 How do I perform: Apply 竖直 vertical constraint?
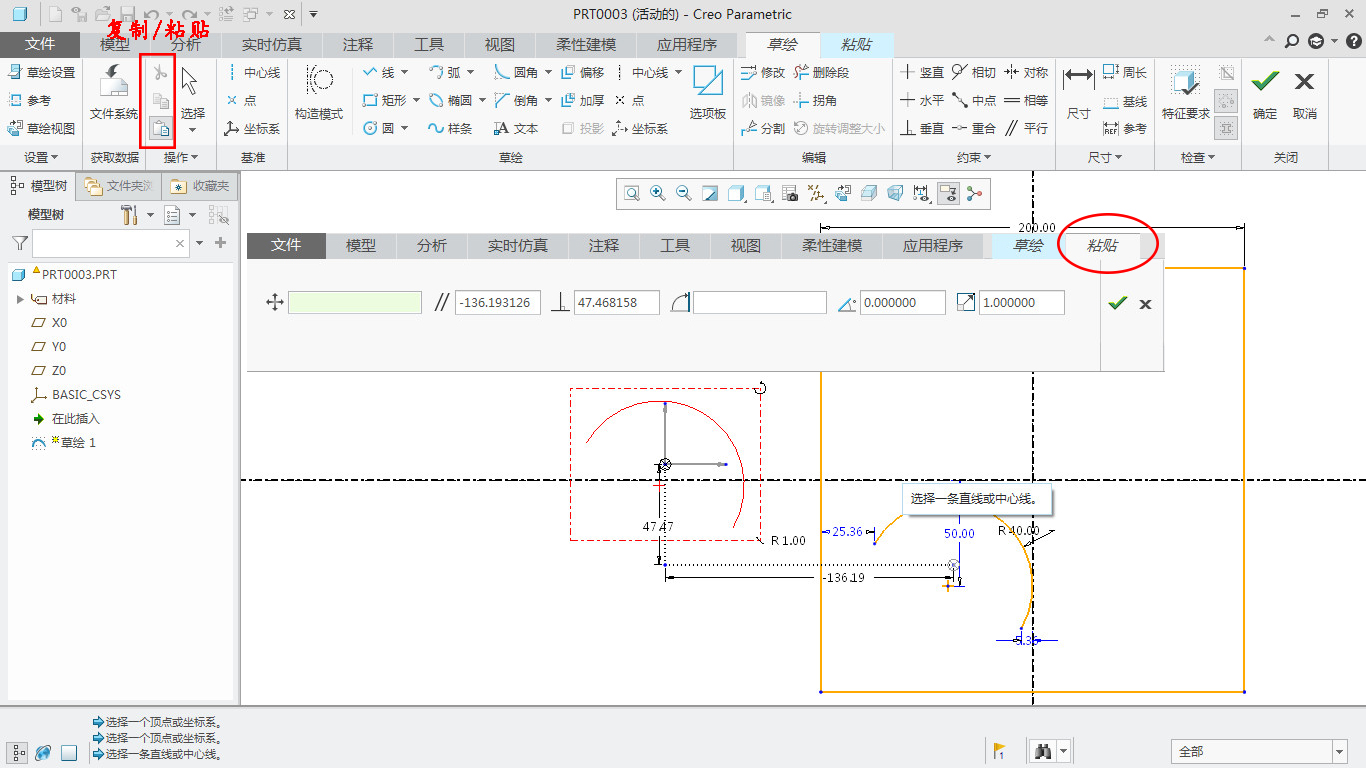pos(922,73)
